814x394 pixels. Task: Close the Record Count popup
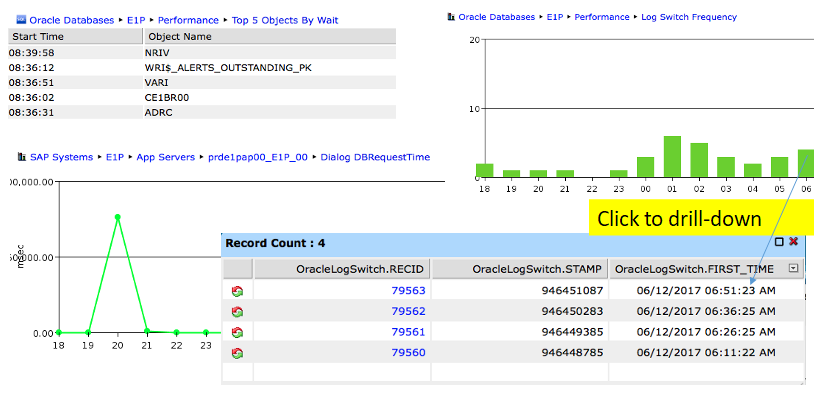pyautogui.click(x=793, y=242)
